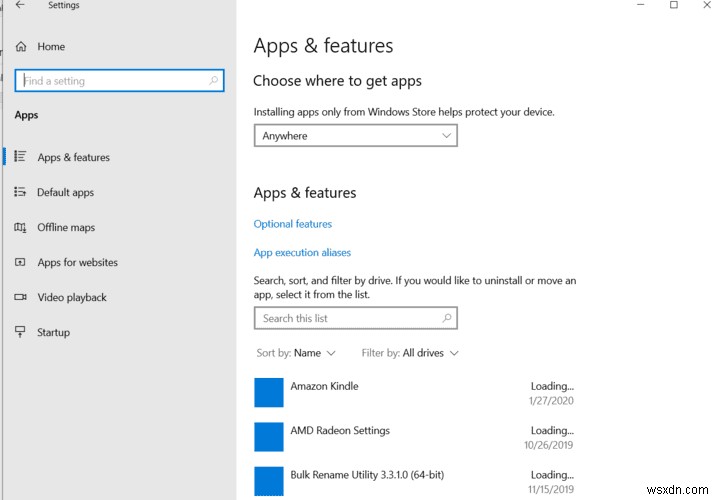
Task: Click the Default apps sidebar icon
Action: pos(20,191)
